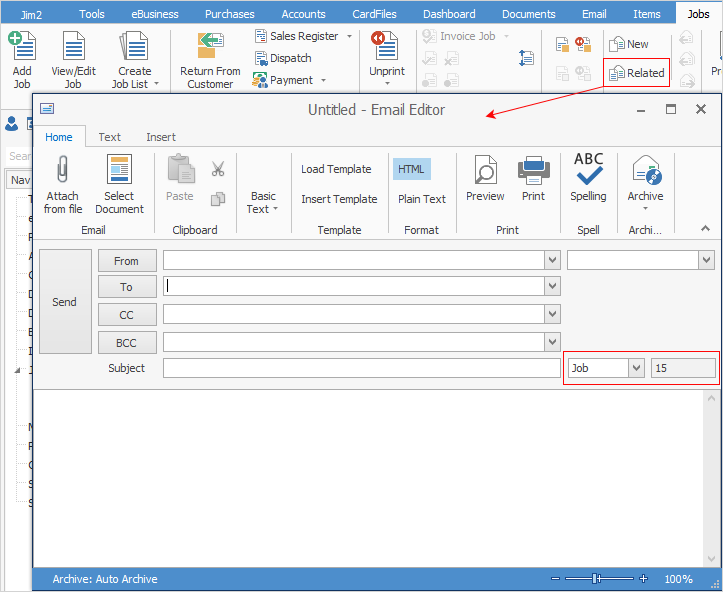
Task: Expand the Basic Text dropdown
Action: coord(263,203)
